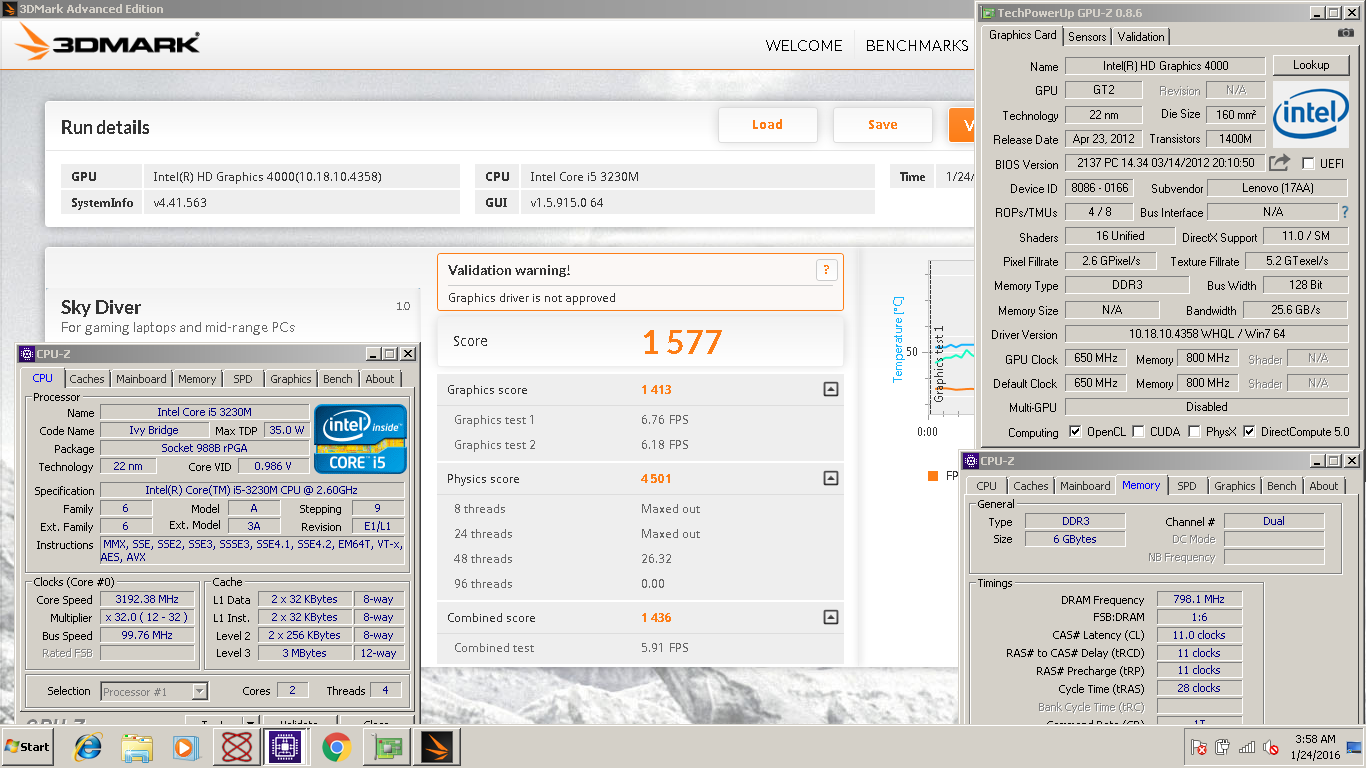The width and height of the screenshot is (1366, 768).
Task: Click the red atom-shaped taskbar icon
Action: coord(237,747)
